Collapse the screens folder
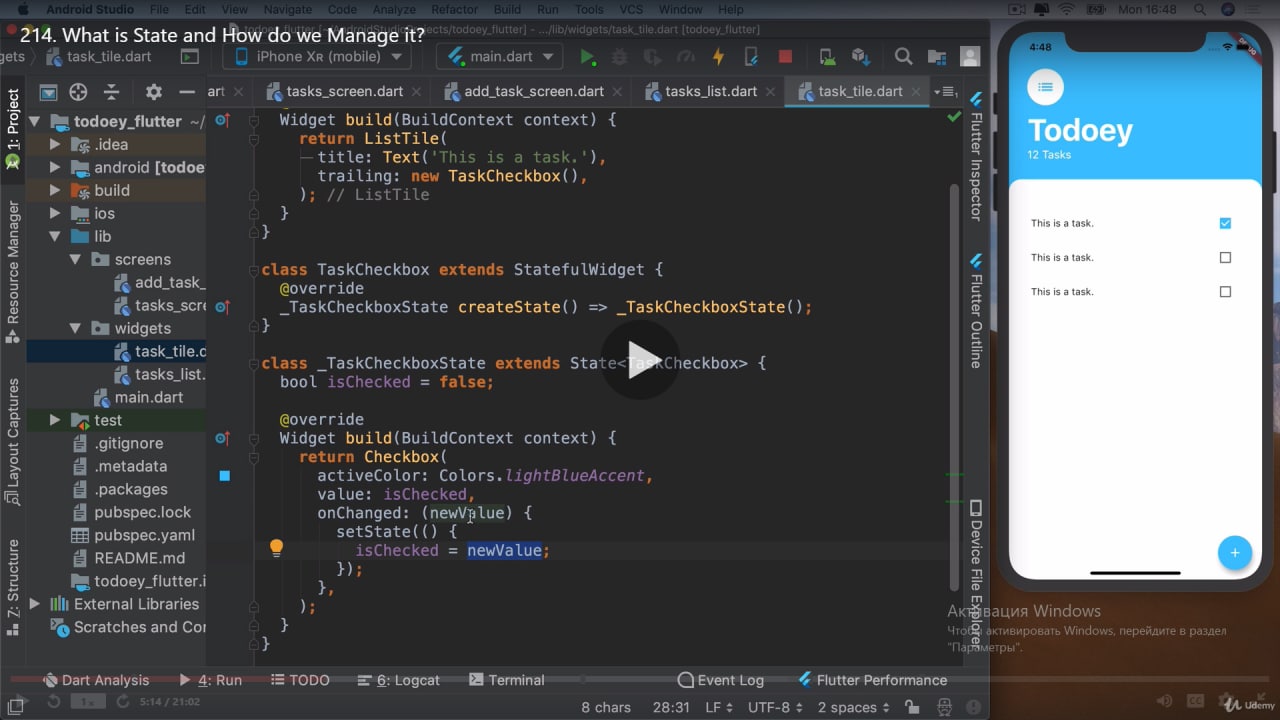The height and width of the screenshot is (720, 1280). 75,260
